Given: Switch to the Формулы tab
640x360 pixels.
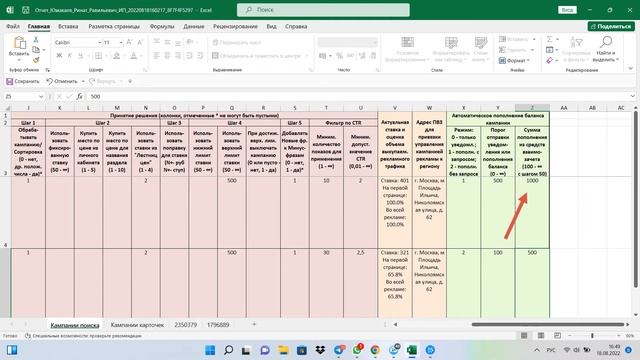Looking at the screenshot, I should [162, 26].
